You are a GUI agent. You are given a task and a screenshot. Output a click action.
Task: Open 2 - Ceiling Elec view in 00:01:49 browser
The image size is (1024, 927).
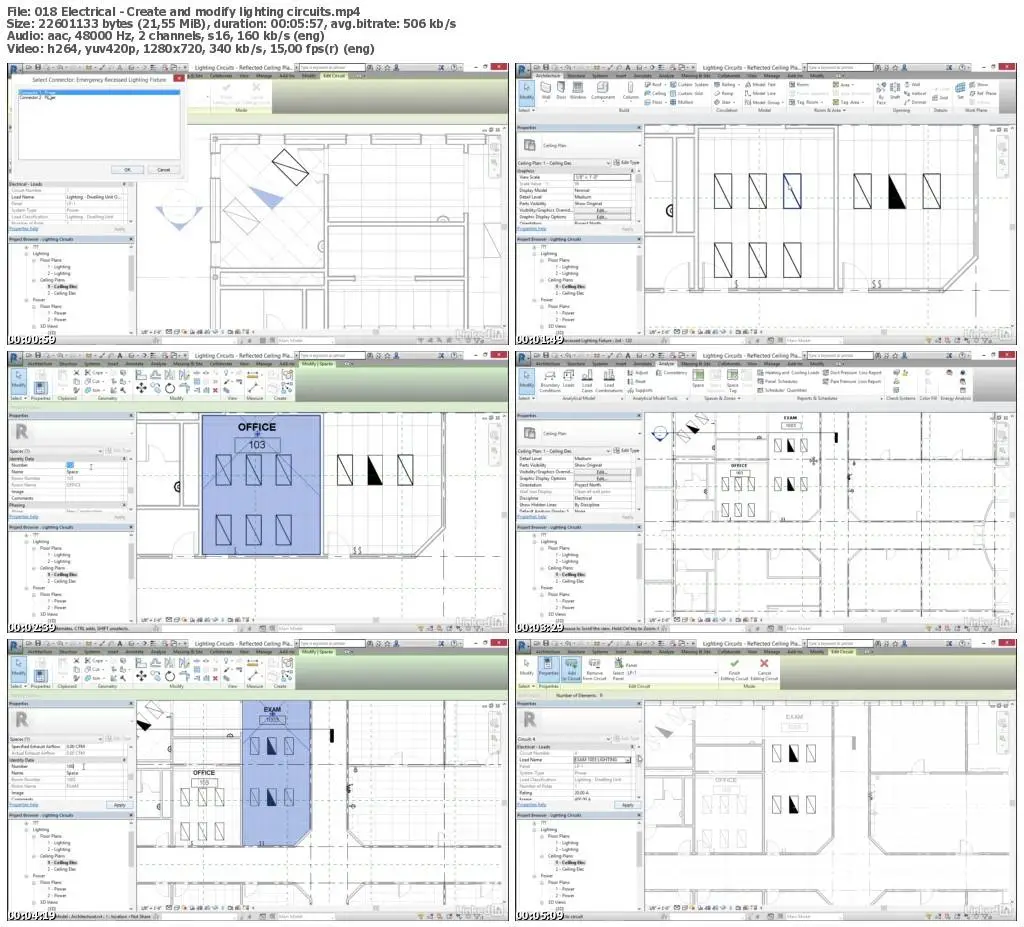pos(570,293)
